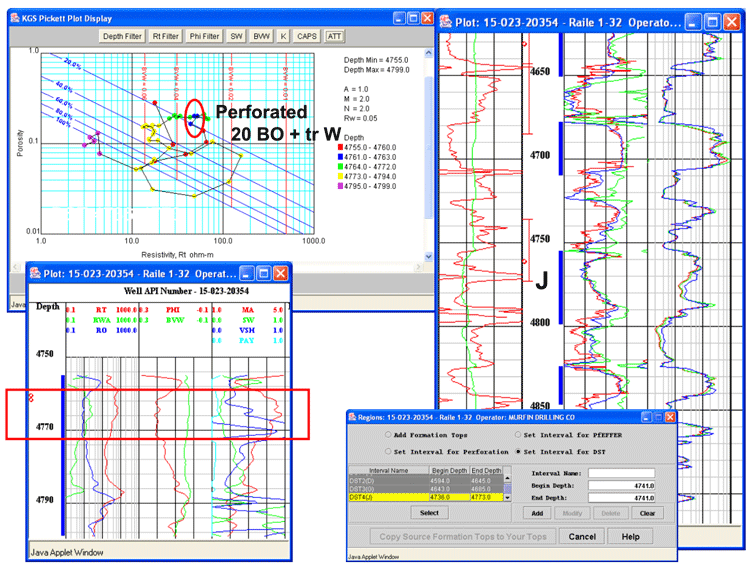Click the End Depth column header
750x567 pixels.
pyautogui.click(x=486, y=470)
